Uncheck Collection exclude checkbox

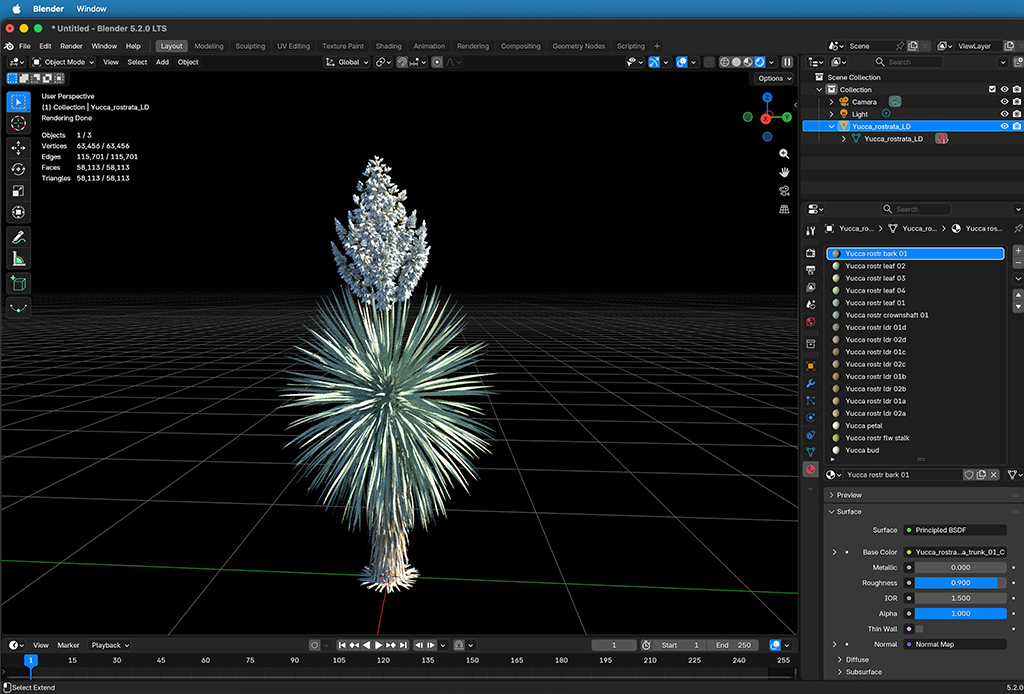coord(993,89)
